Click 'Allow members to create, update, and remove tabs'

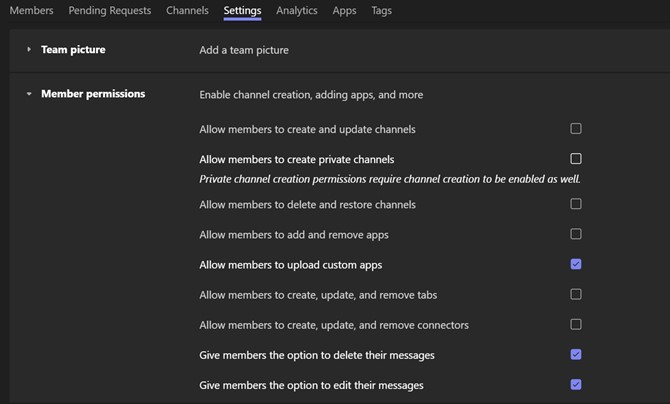(x=318, y=295)
